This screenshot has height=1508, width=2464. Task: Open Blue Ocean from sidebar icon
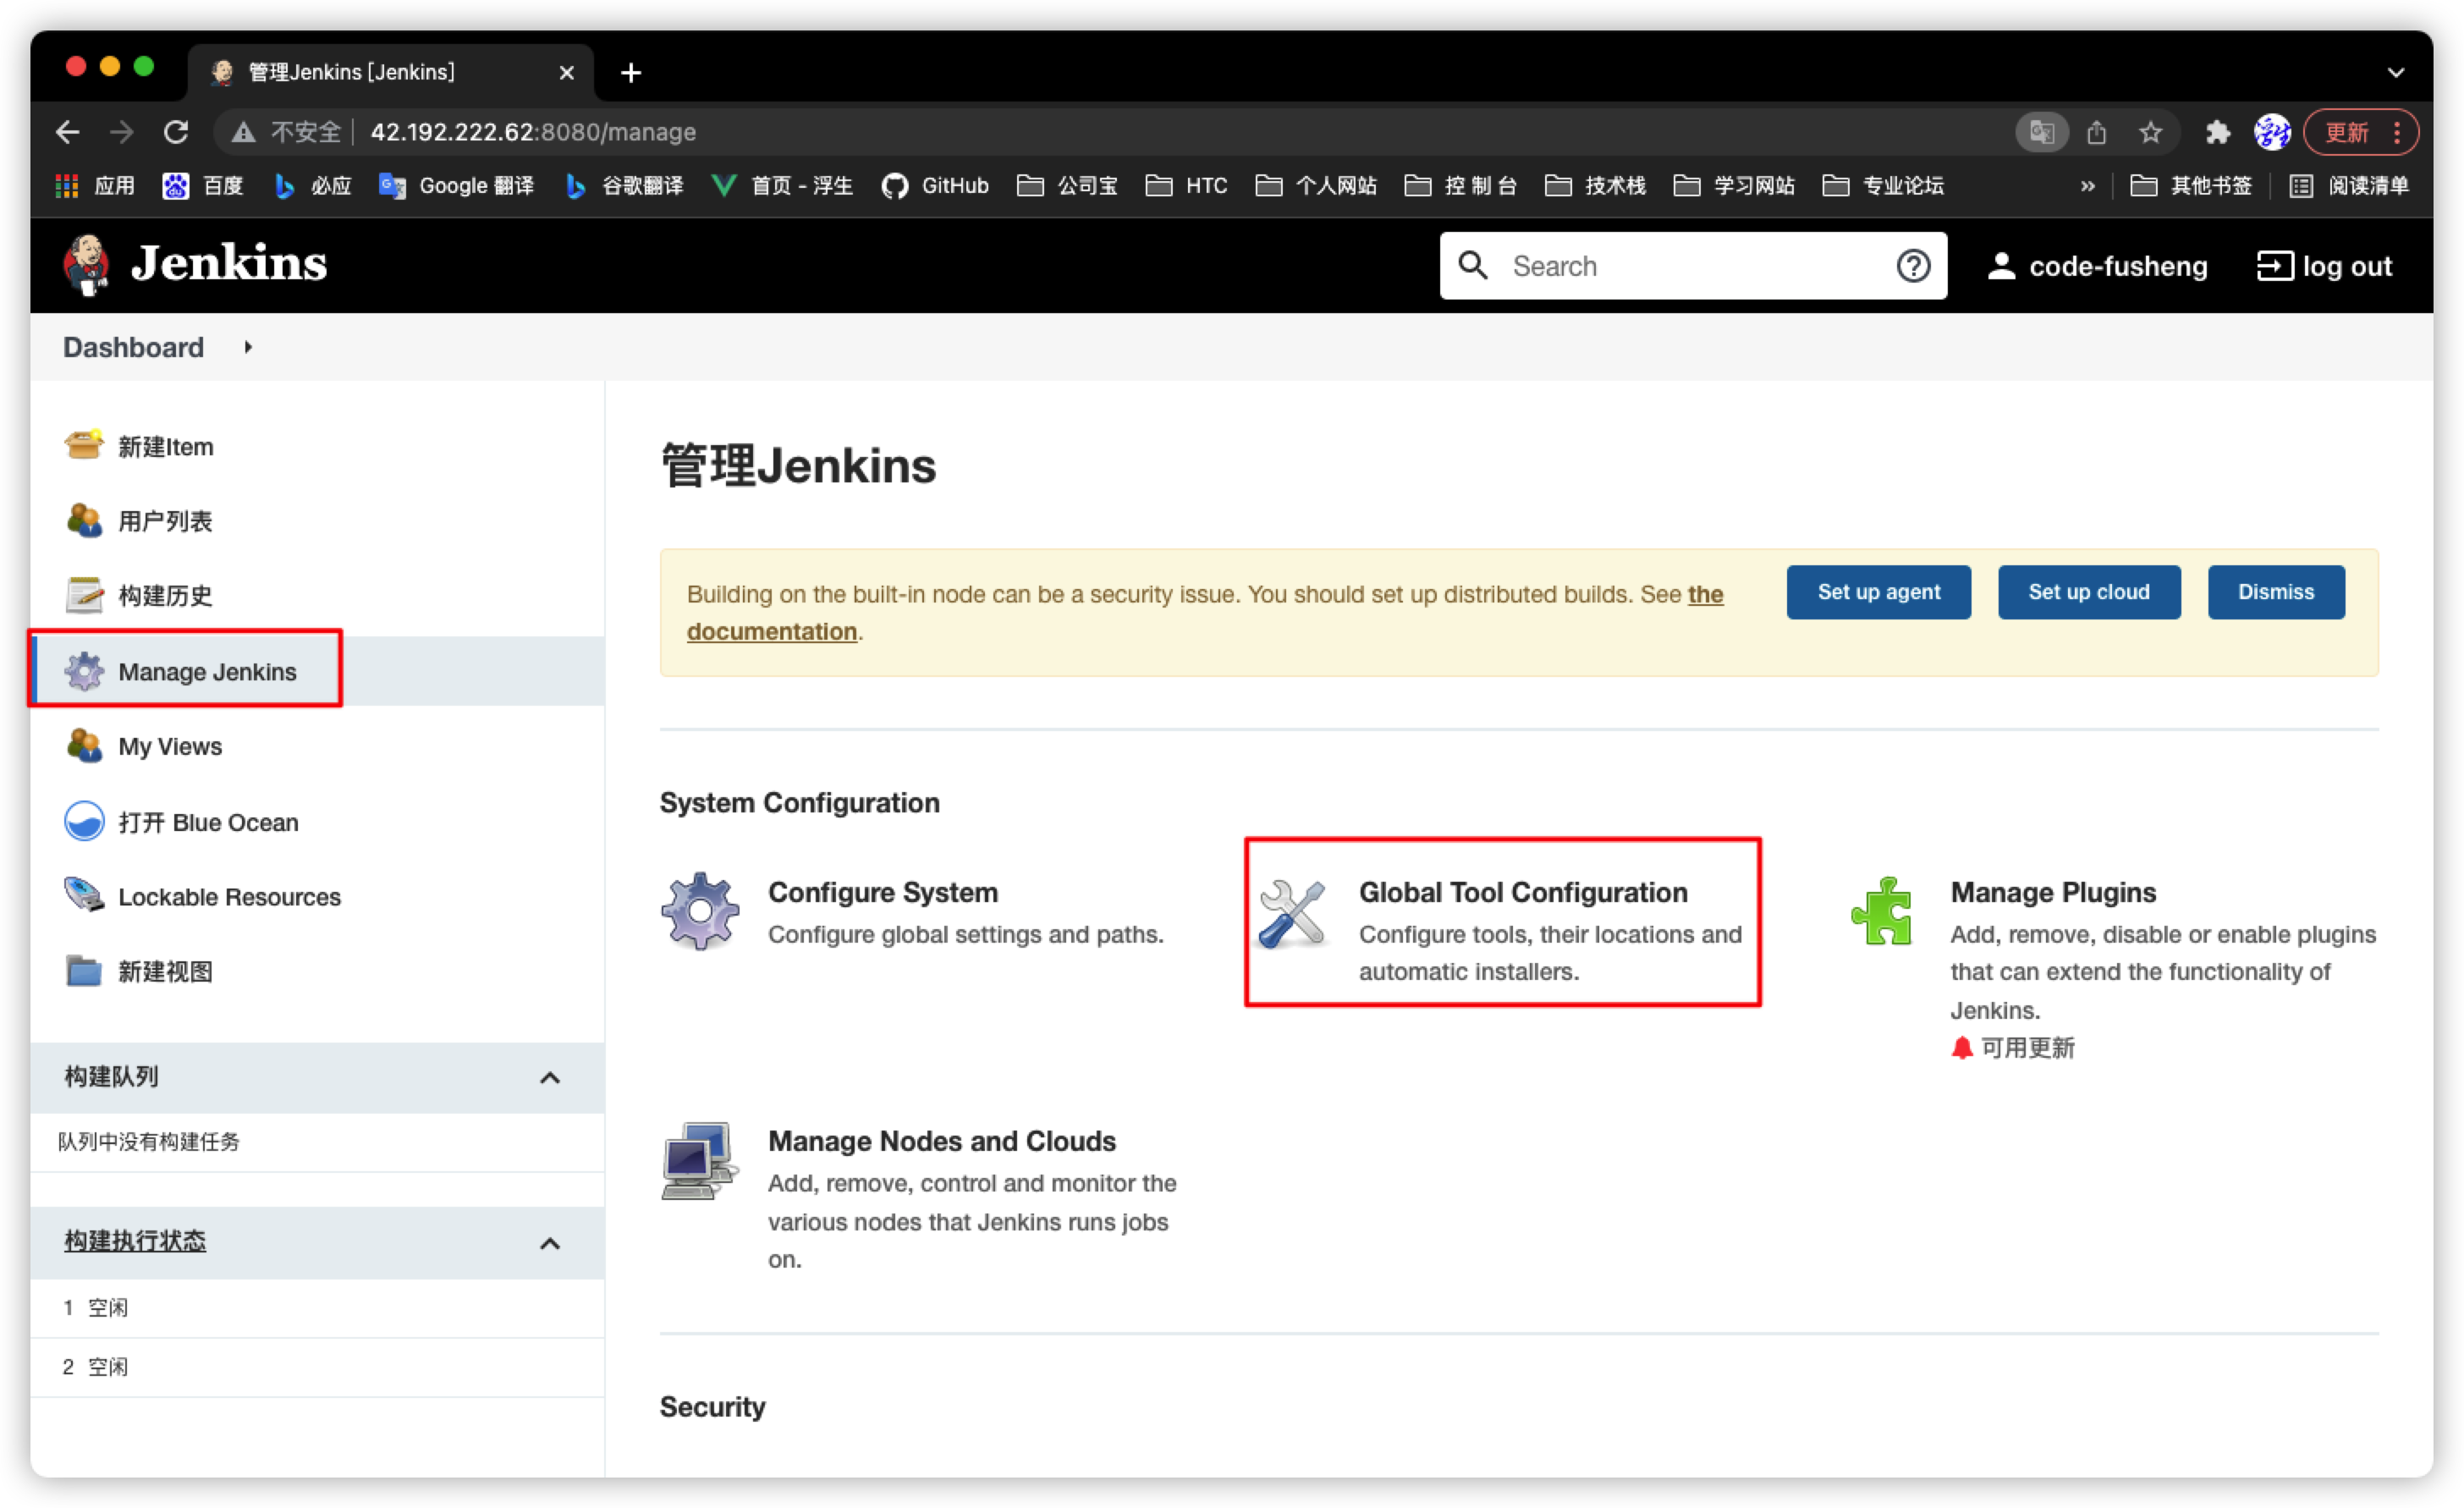tap(84, 821)
